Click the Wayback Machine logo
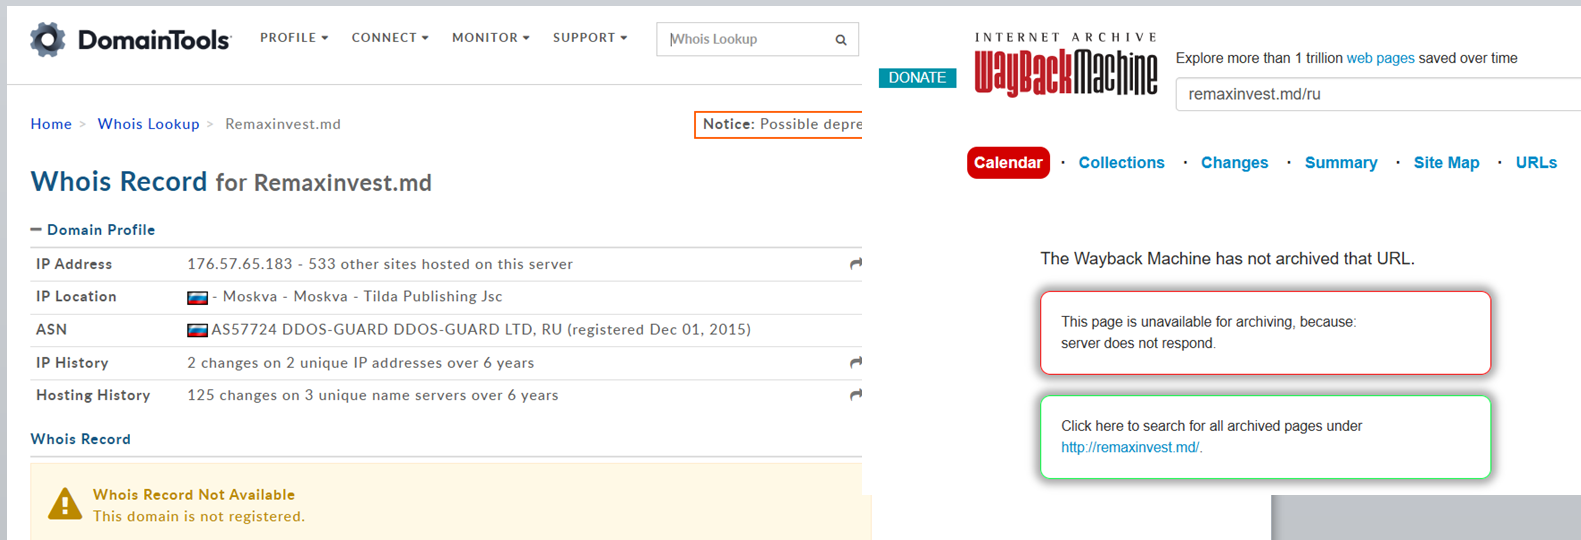 click(x=1066, y=65)
